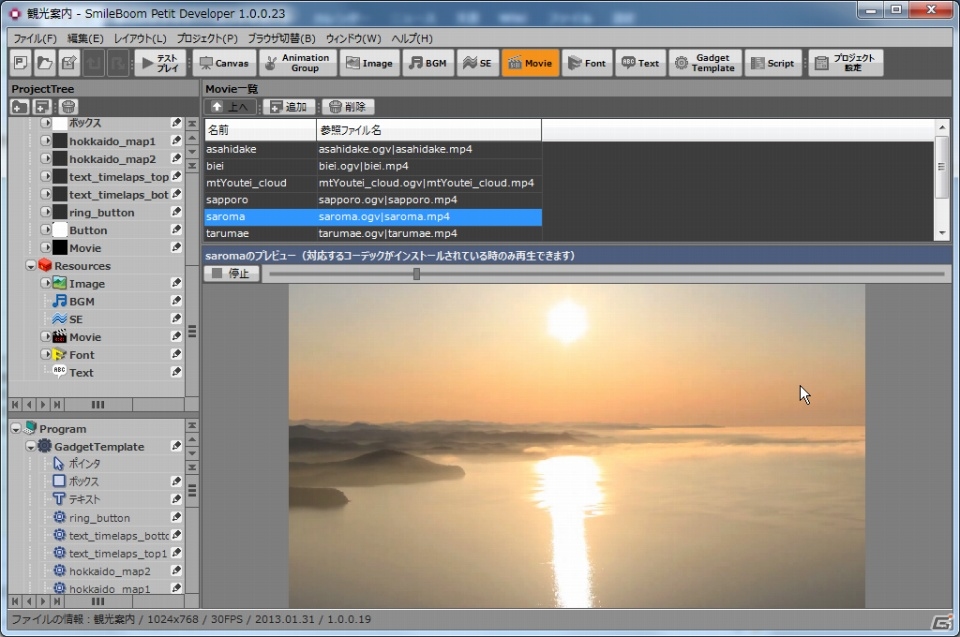The height and width of the screenshot is (637, 960).
Task: Click the saroma movie preview image
Action: click(577, 446)
